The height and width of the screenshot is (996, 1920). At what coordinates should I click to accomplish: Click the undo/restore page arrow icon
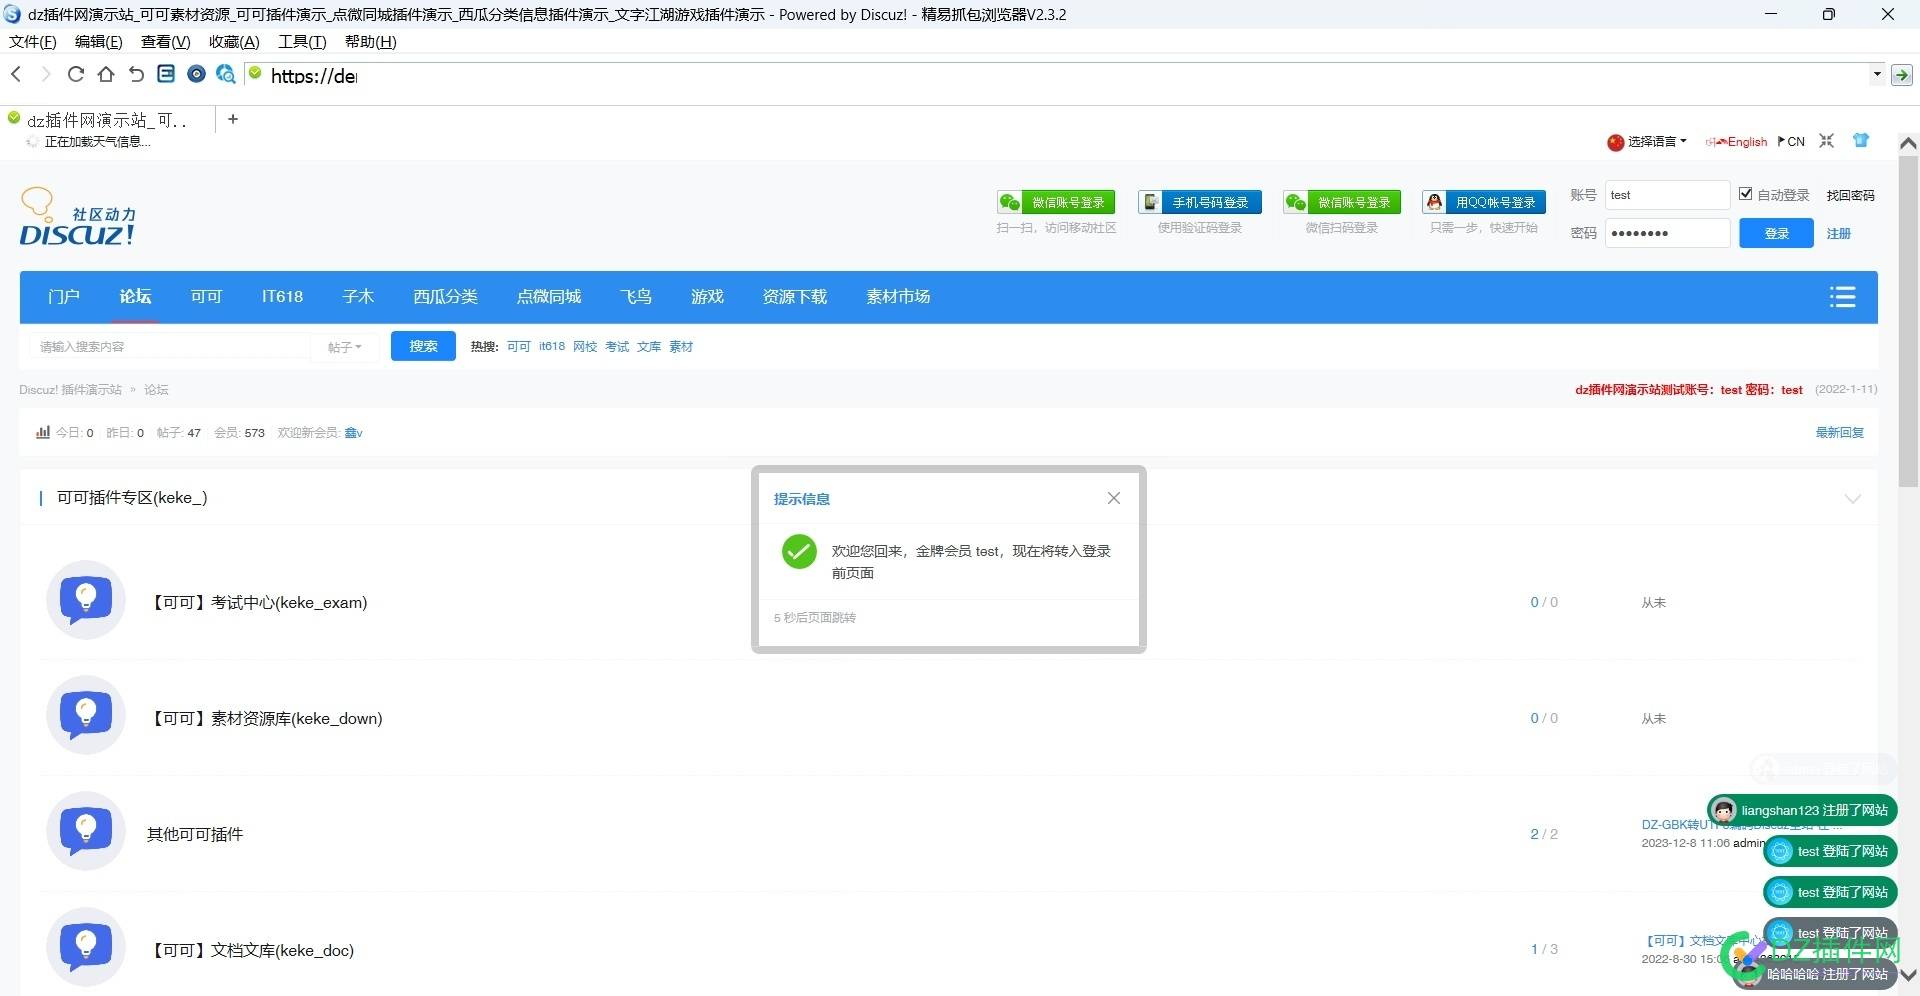coord(136,74)
